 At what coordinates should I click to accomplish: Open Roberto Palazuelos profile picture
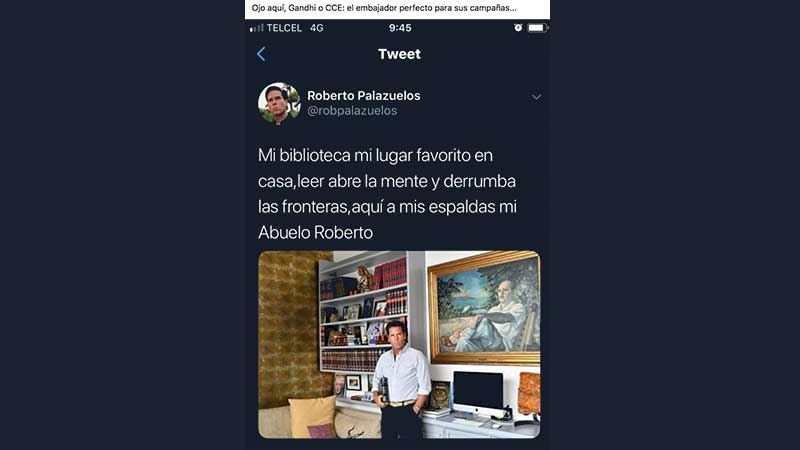click(279, 104)
